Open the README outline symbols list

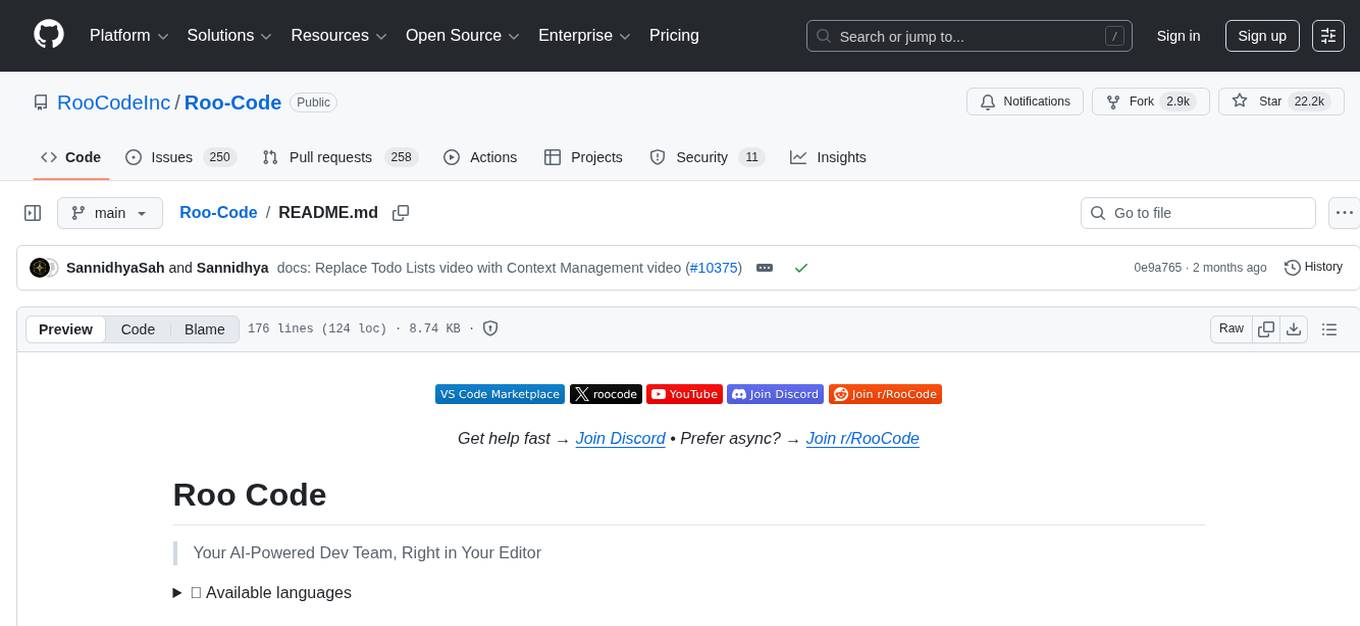coord(1330,328)
